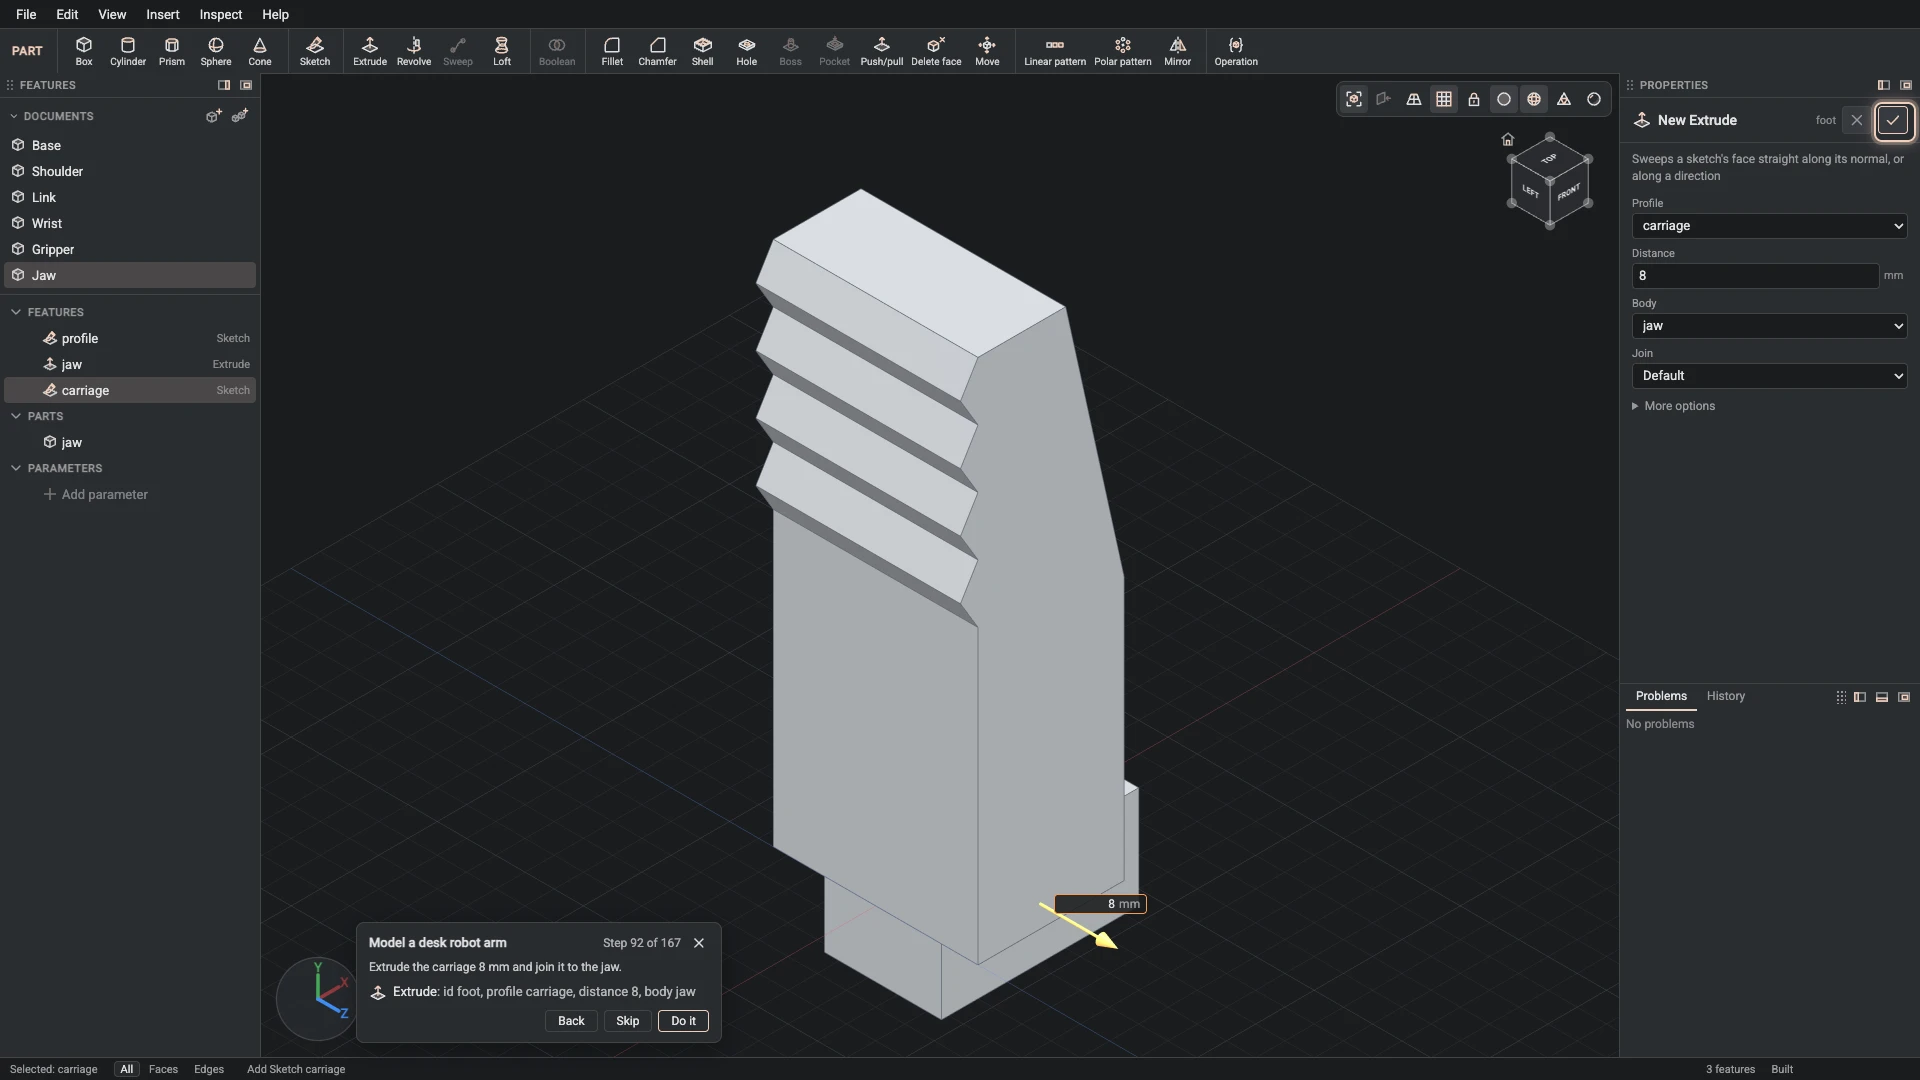Select the Loft tool
Viewport: 1920px width, 1080px height.
point(502,51)
